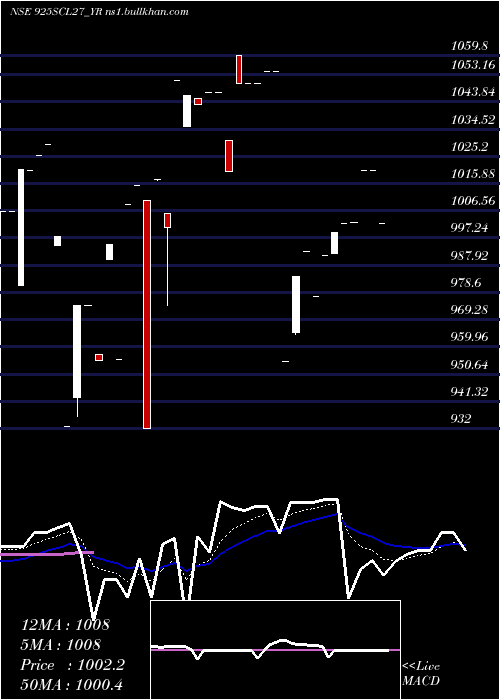Click the <<Live MACD label
Viewport: 500px width, 700px height.
(x=421, y=674)
